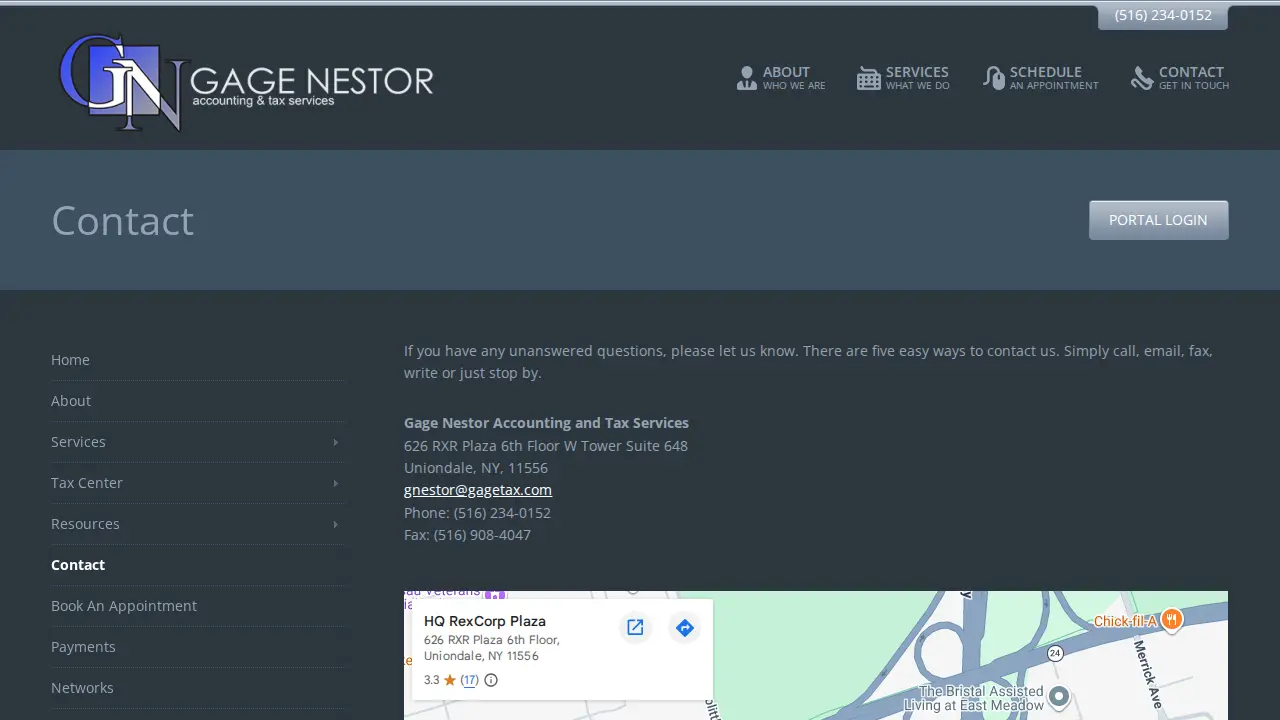1280x720 pixels.
Task: Click the rating info icon in map card
Action: 491,680
